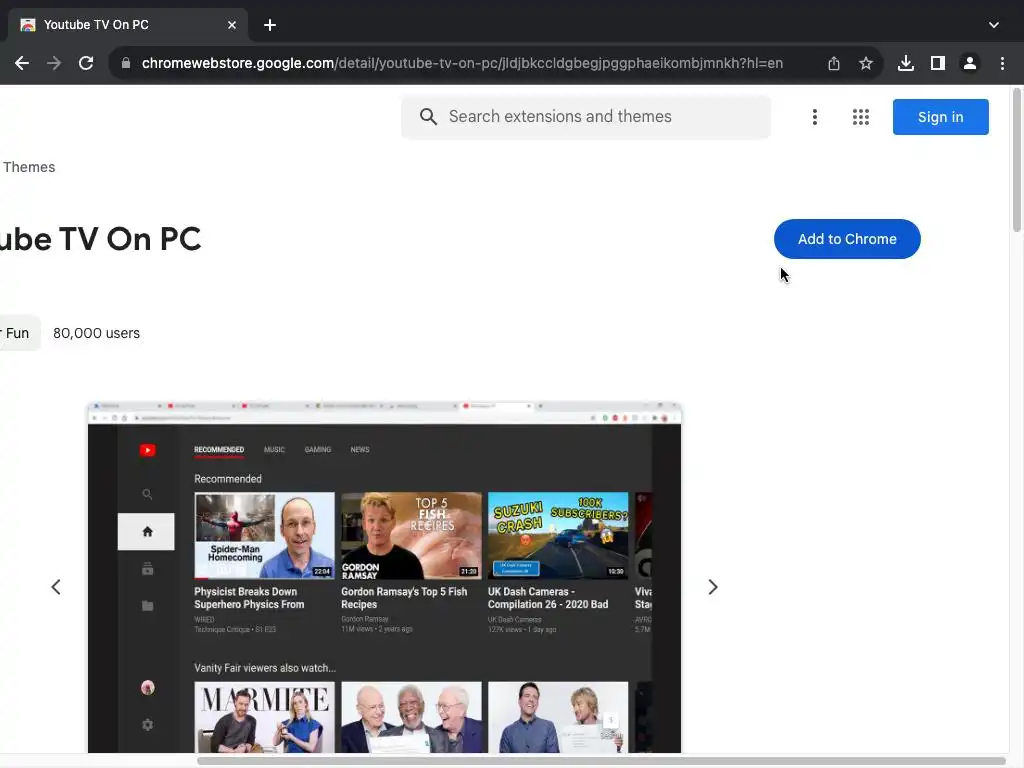The width and height of the screenshot is (1024, 768).
Task: View site security lock info
Action: click(x=126, y=63)
